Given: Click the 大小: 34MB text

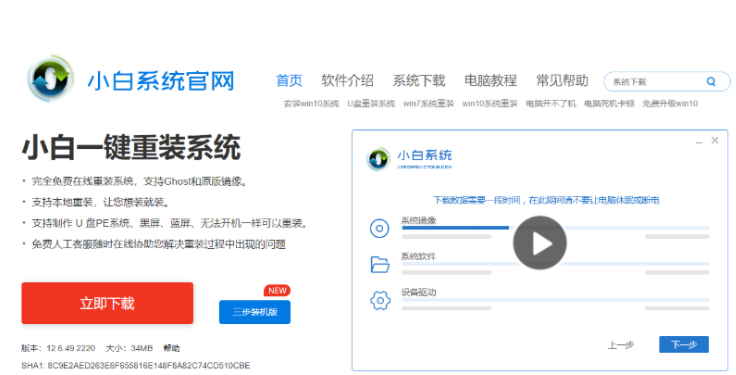Looking at the screenshot, I should pos(129,348).
